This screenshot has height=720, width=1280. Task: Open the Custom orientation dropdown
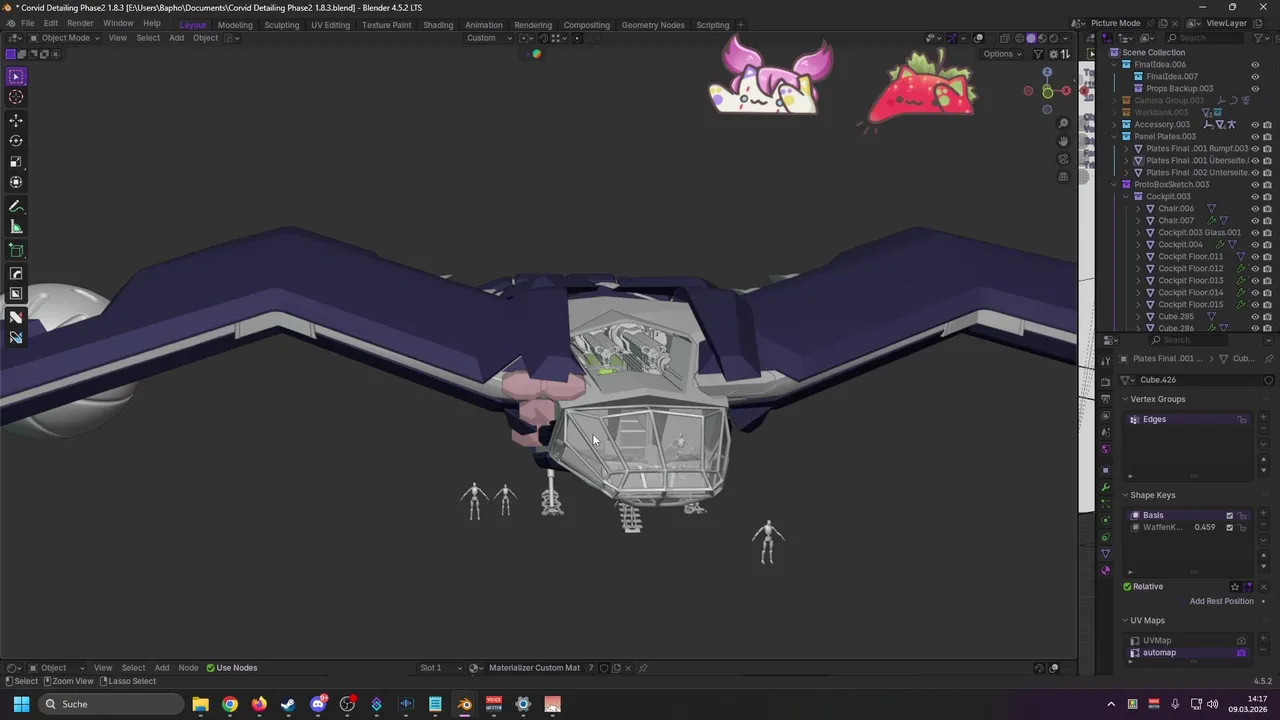pos(489,38)
